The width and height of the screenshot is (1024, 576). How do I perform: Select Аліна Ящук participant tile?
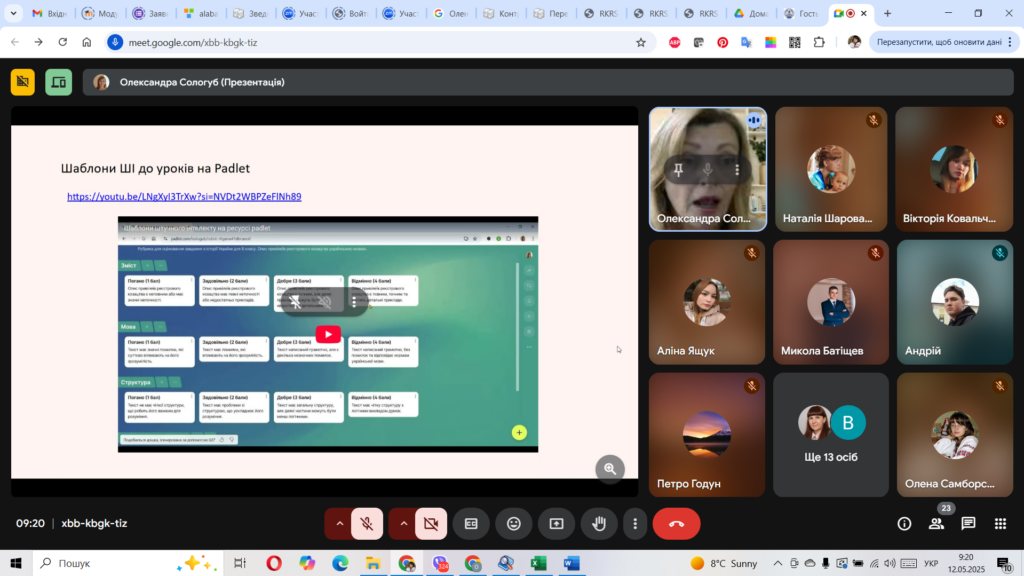coord(707,302)
